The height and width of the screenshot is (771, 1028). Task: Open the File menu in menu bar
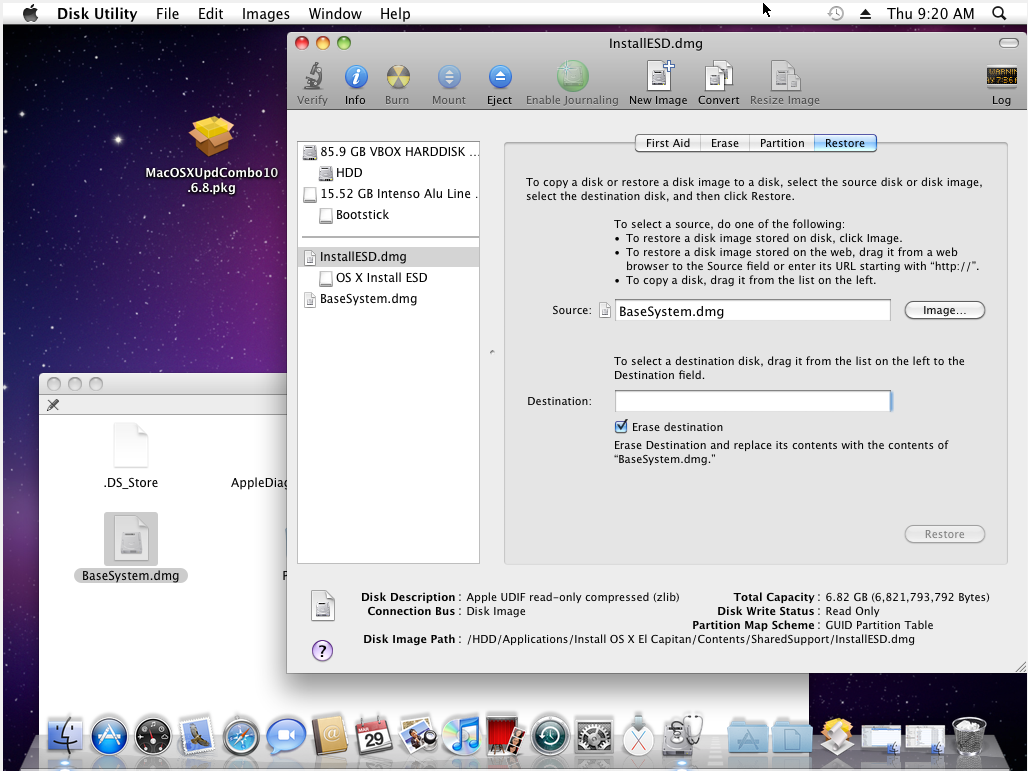pos(167,14)
